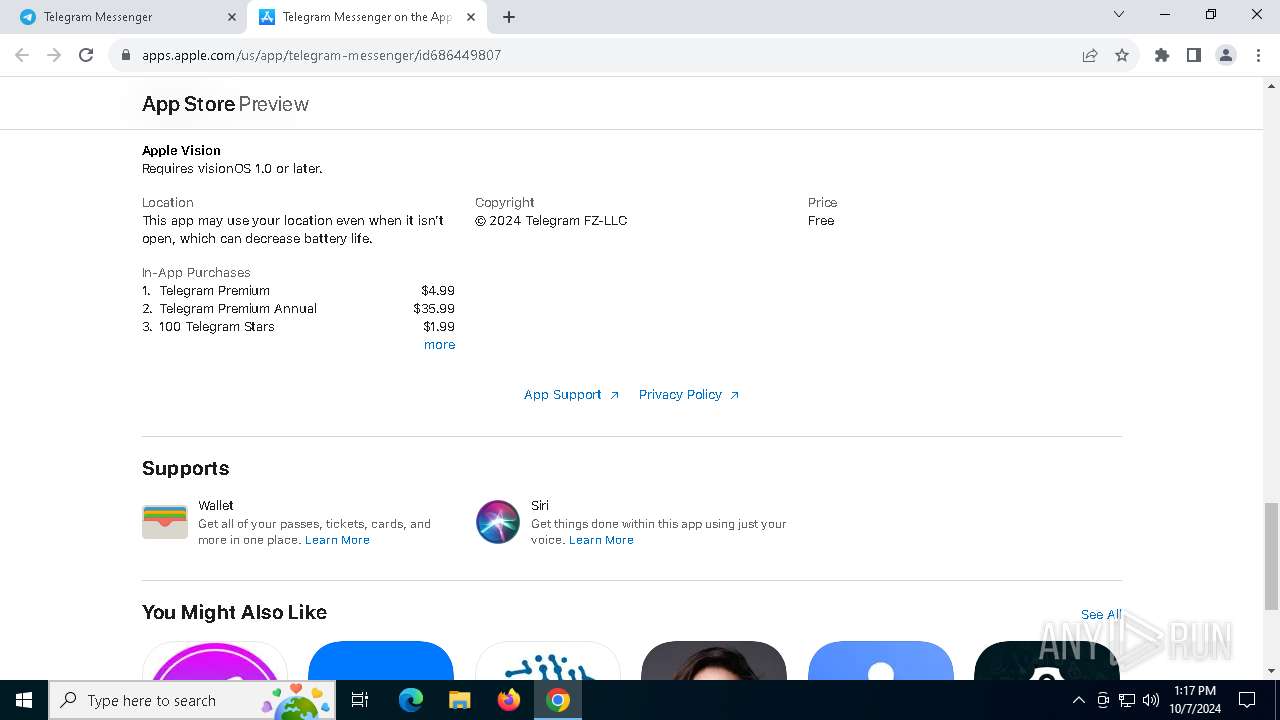Select the Telegram Premium purchase row

[298, 291]
